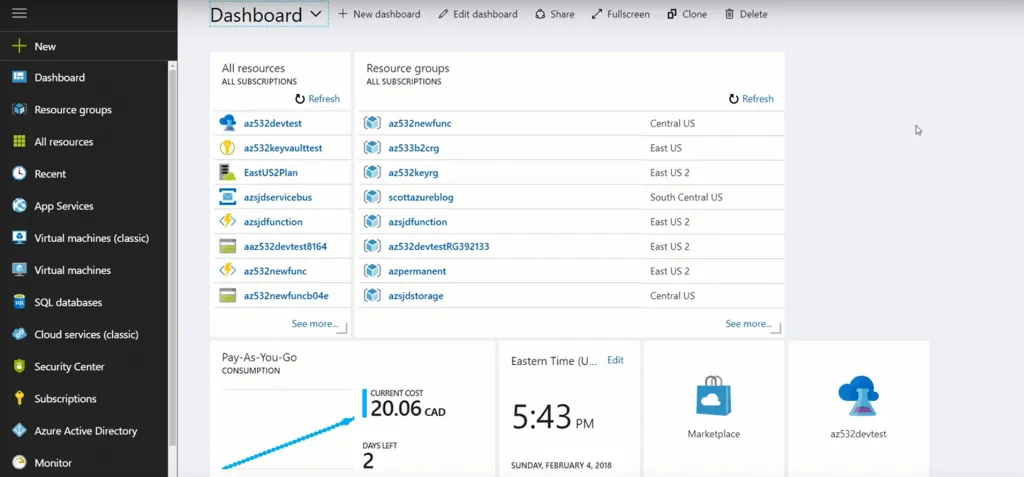Open the az532newfuncb04e storage icon
This screenshot has height=477, width=1024.
(x=227, y=295)
